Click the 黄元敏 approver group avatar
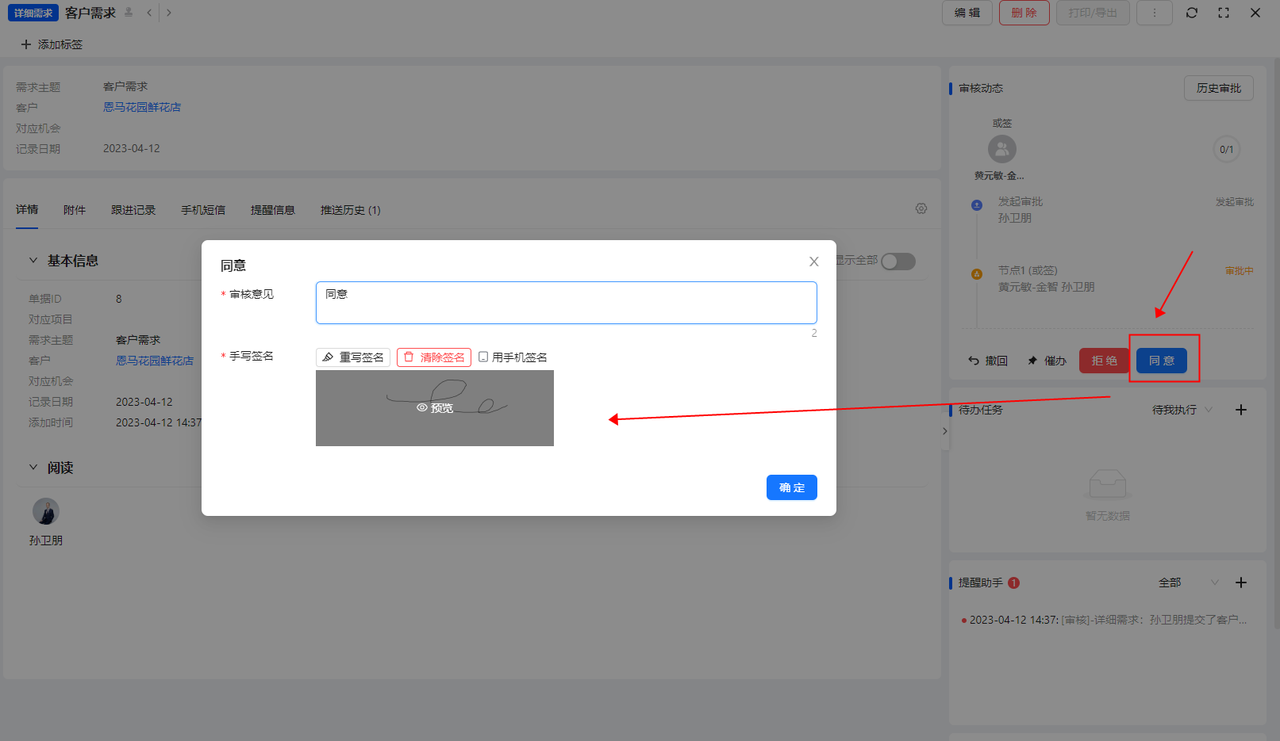This screenshot has width=1280, height=741. pyautogui.click(x=1002, y=149)
